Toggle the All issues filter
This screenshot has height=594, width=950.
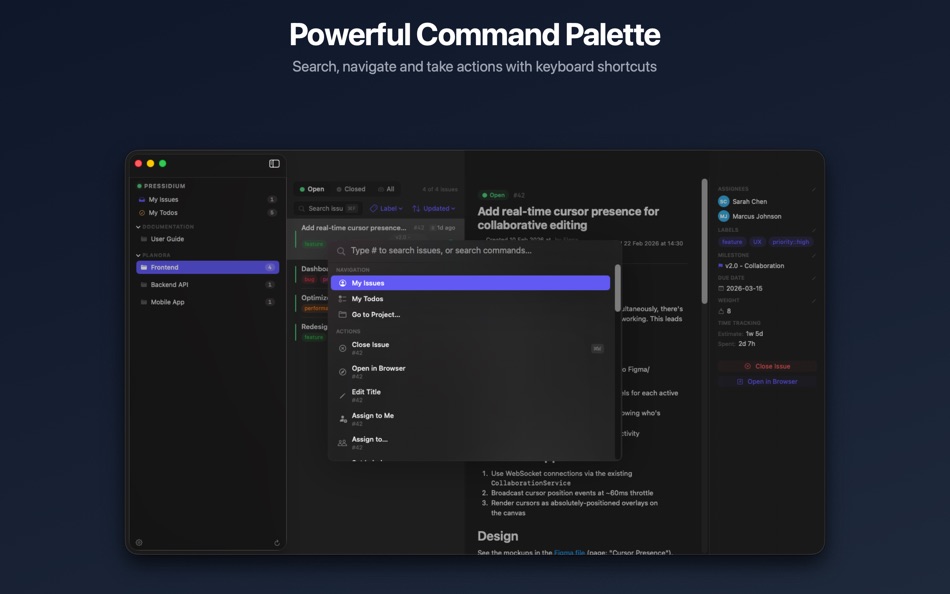[x=388, y=188]
